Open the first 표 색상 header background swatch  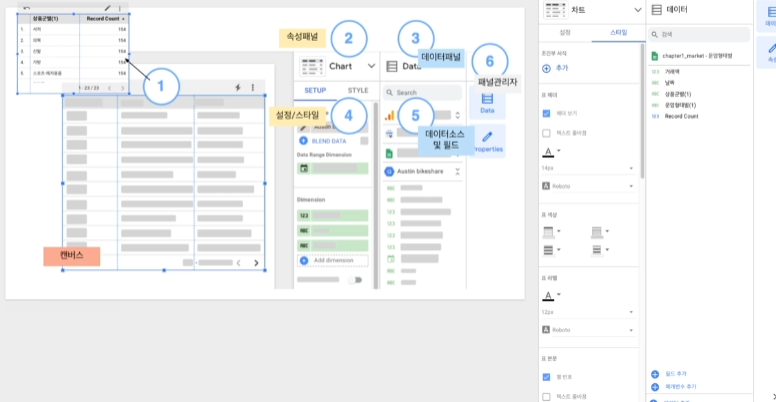551,231
